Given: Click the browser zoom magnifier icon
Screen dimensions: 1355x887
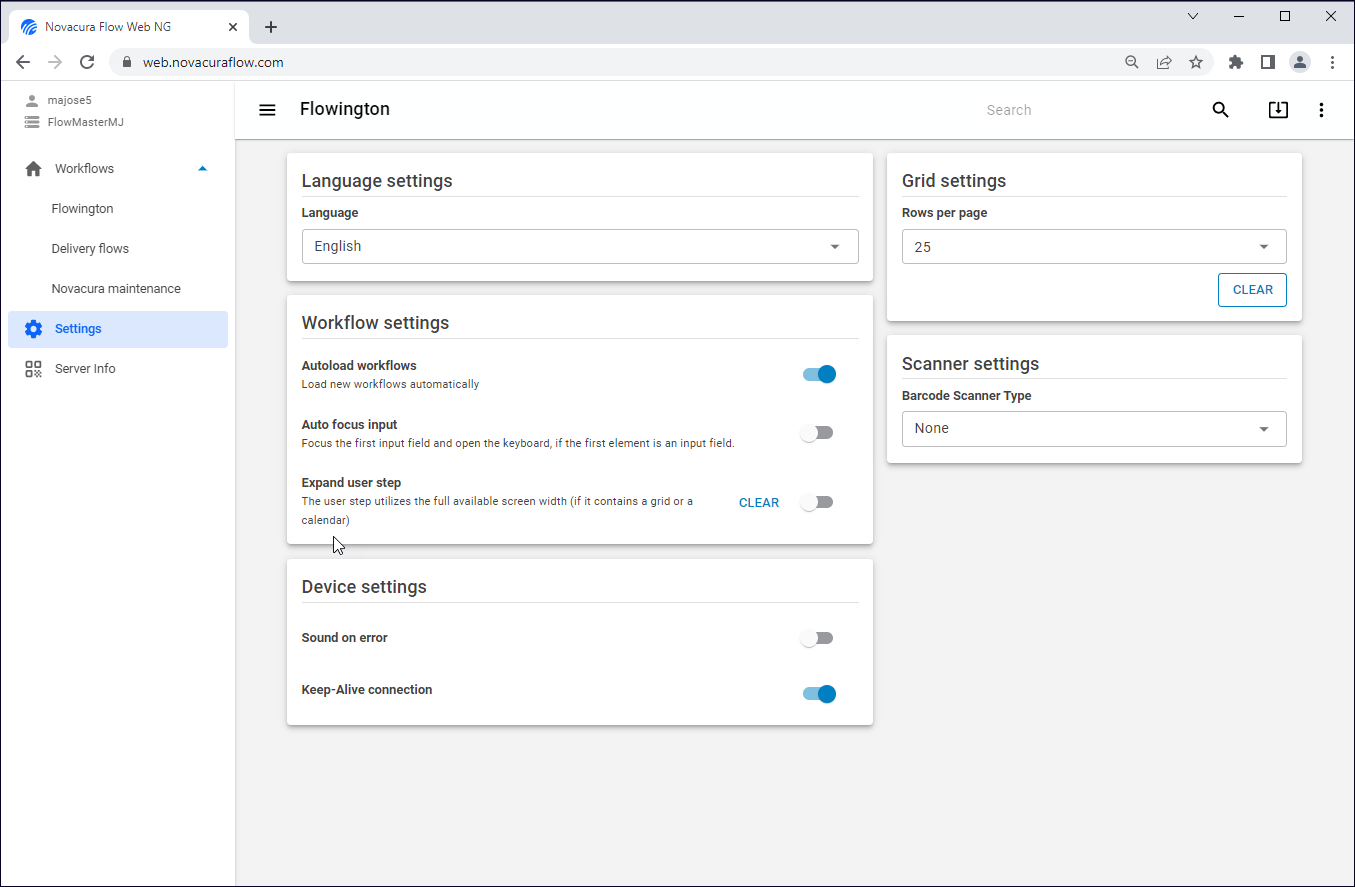Looking at the screenshot, I should tap(1132, 62).
